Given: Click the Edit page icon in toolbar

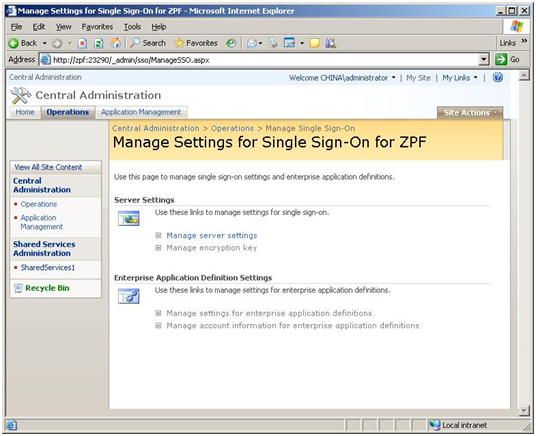Looking at the screenshot, I should pos(289,43).
